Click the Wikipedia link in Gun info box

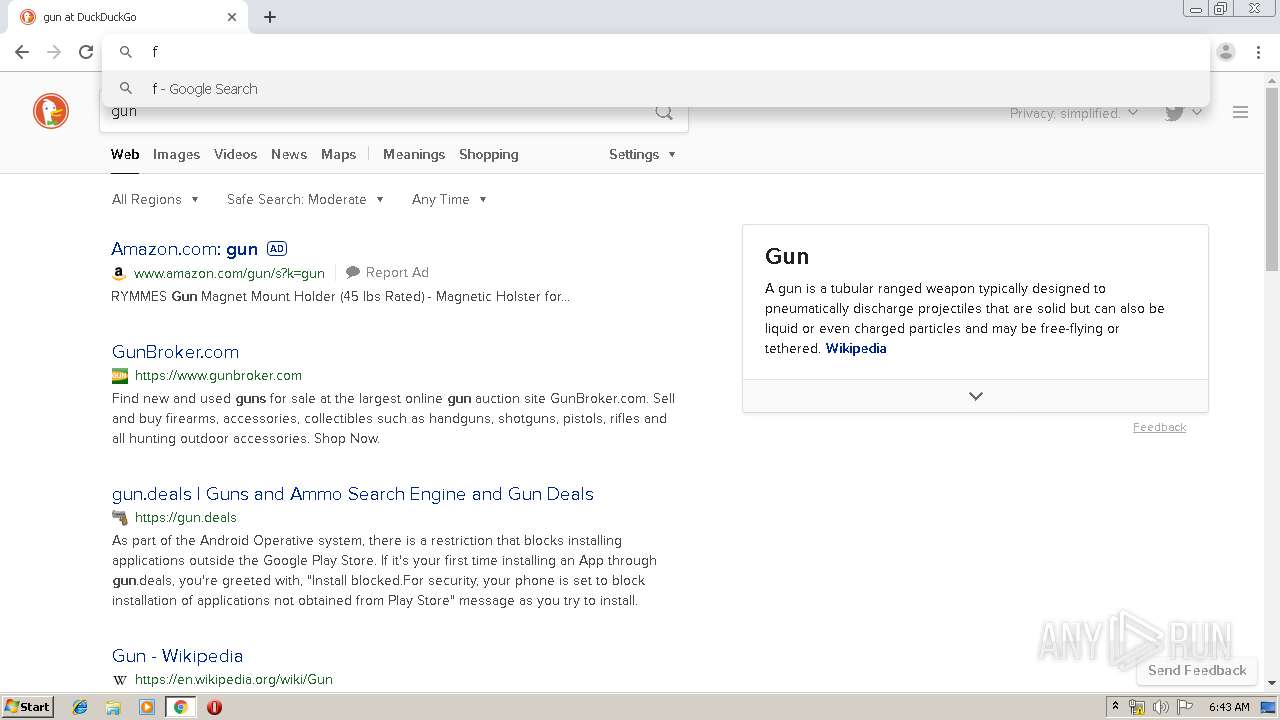(856, 348)
